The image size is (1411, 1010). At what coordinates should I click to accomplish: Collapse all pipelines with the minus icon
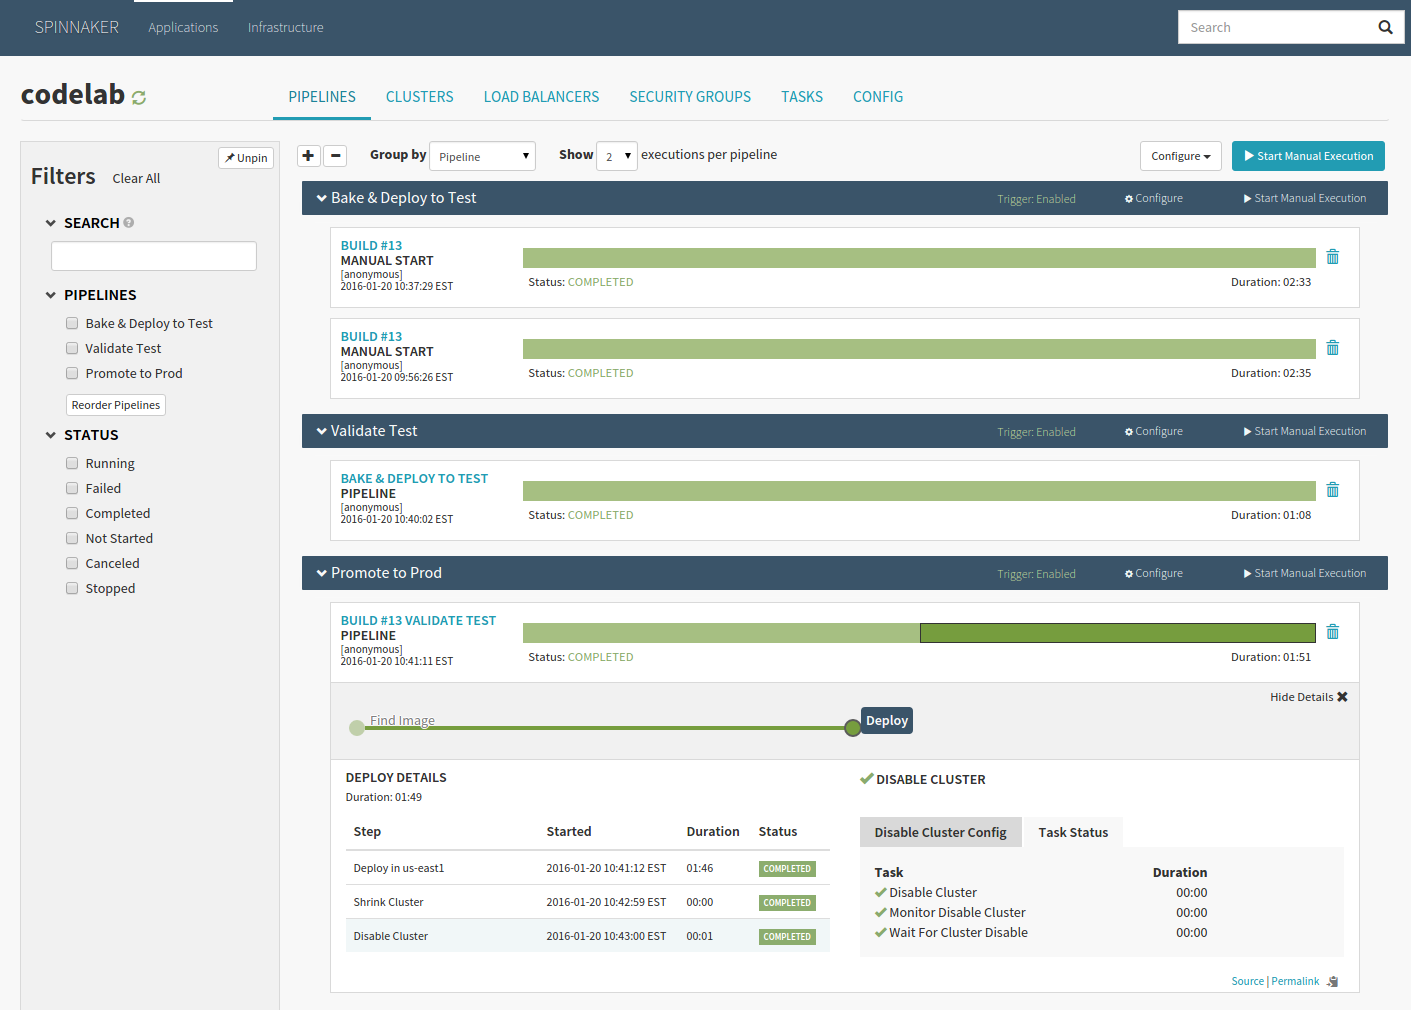tap(336, 155)
